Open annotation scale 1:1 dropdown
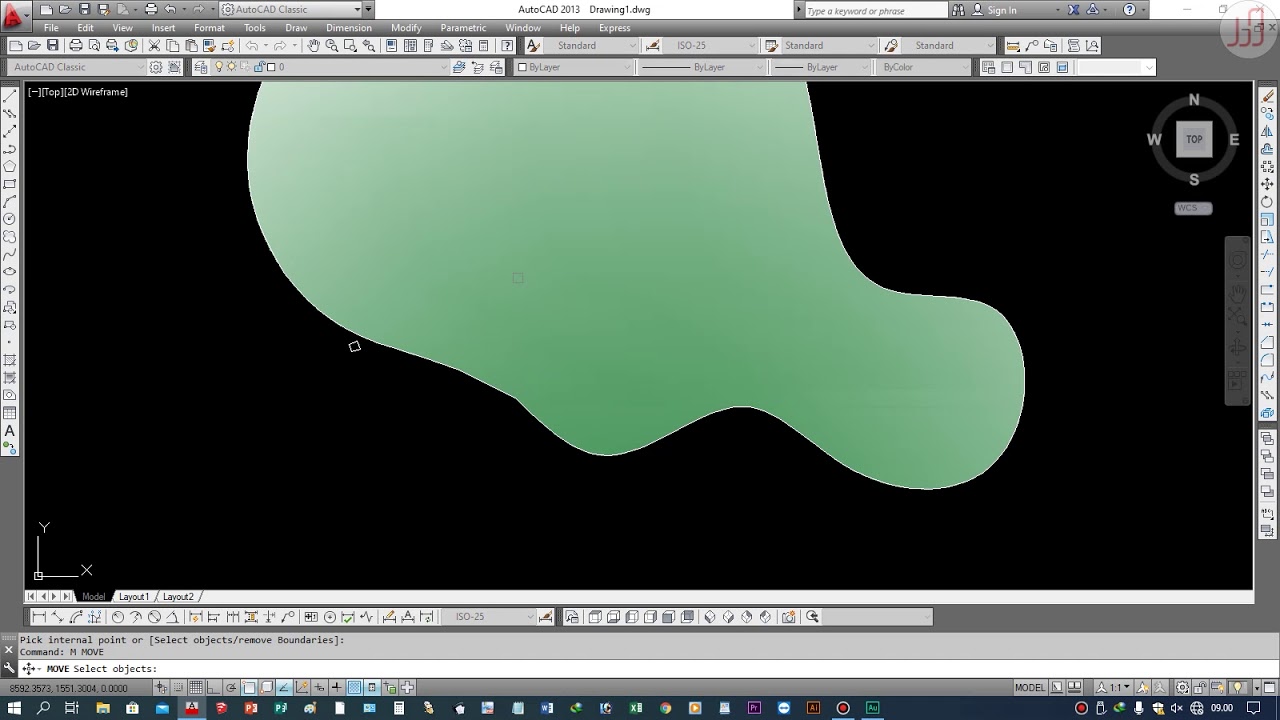 point(1112,687)
